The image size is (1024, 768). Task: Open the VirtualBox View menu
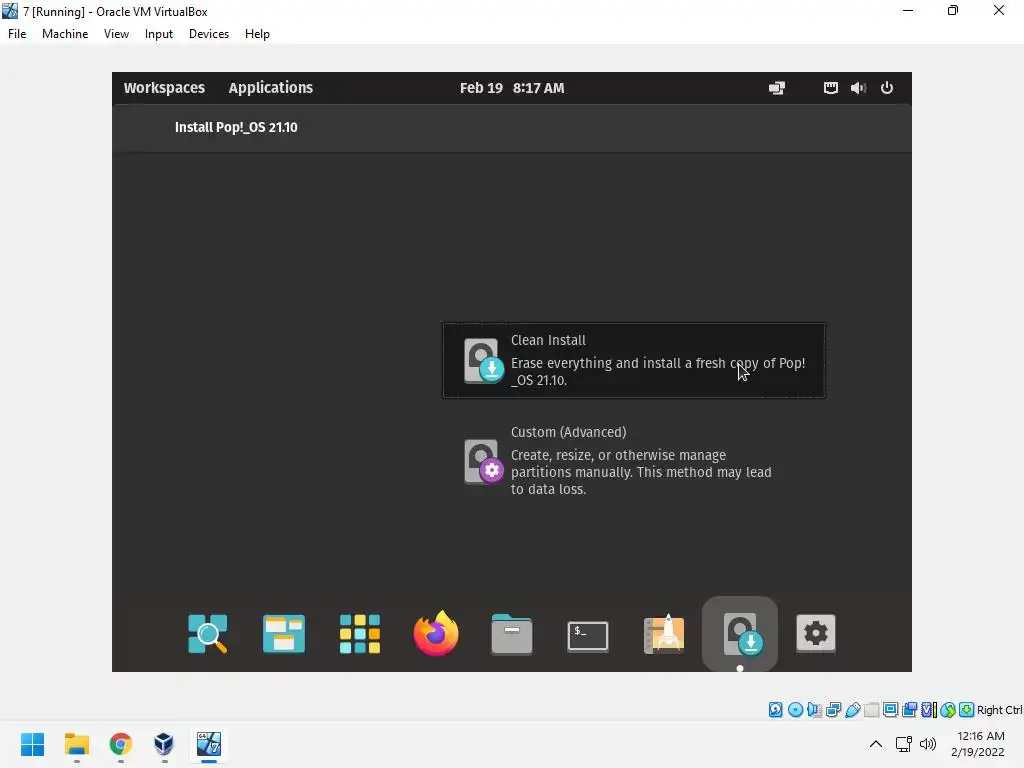(116, 34)
